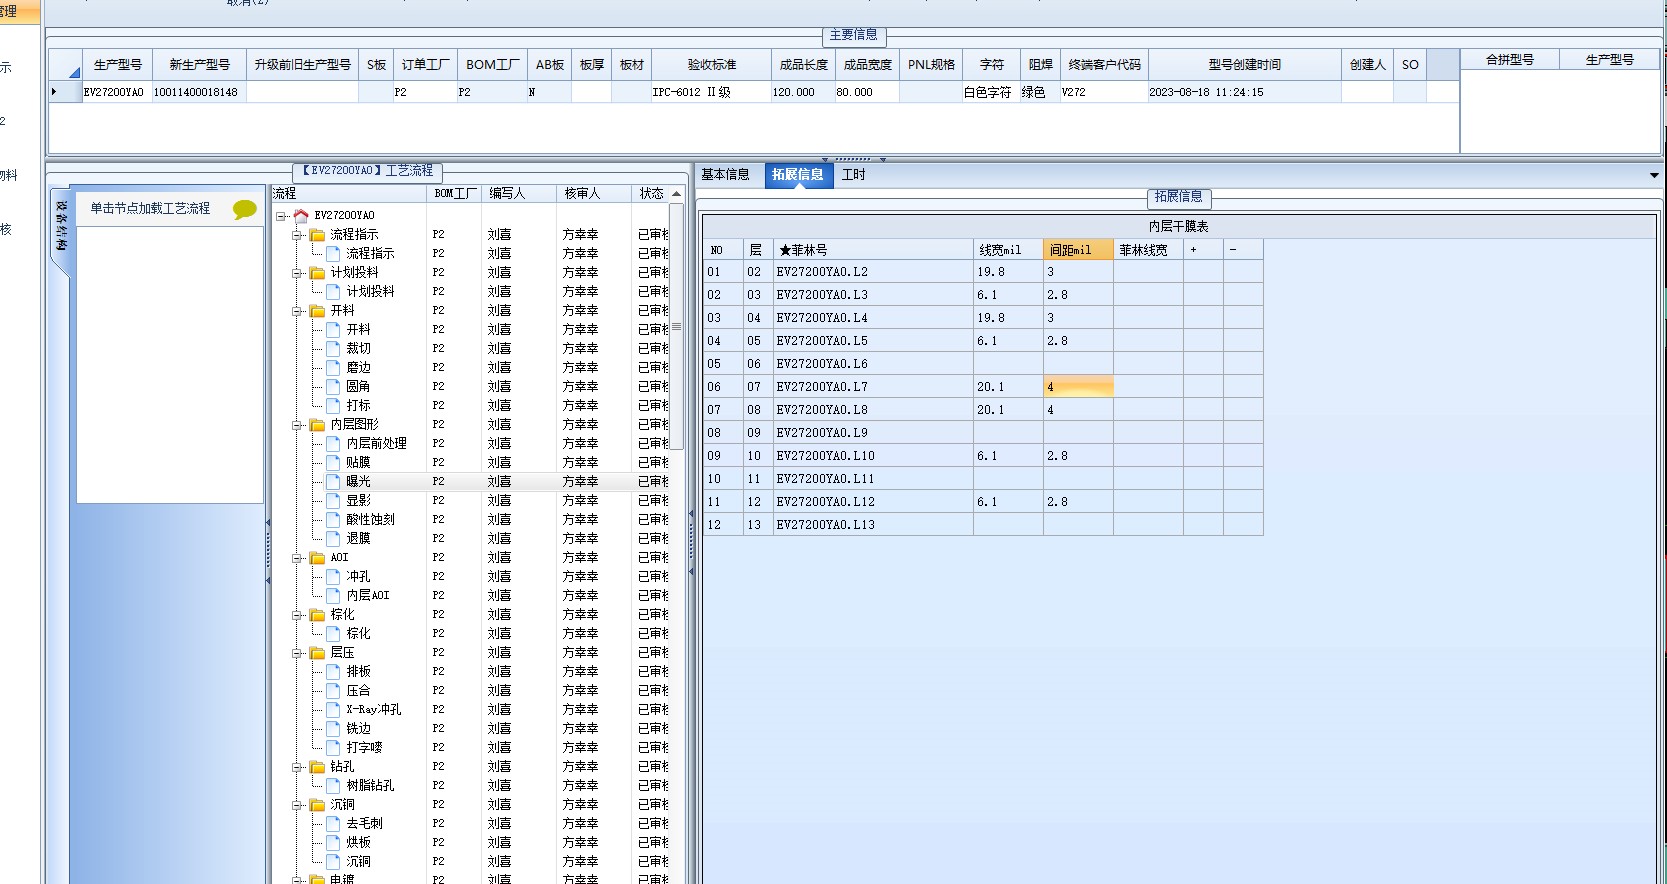Click the home icon of root node EV27200YA0
This screenshot has width=1667, height=884.
pyautogui.click(x=300, y=215)
